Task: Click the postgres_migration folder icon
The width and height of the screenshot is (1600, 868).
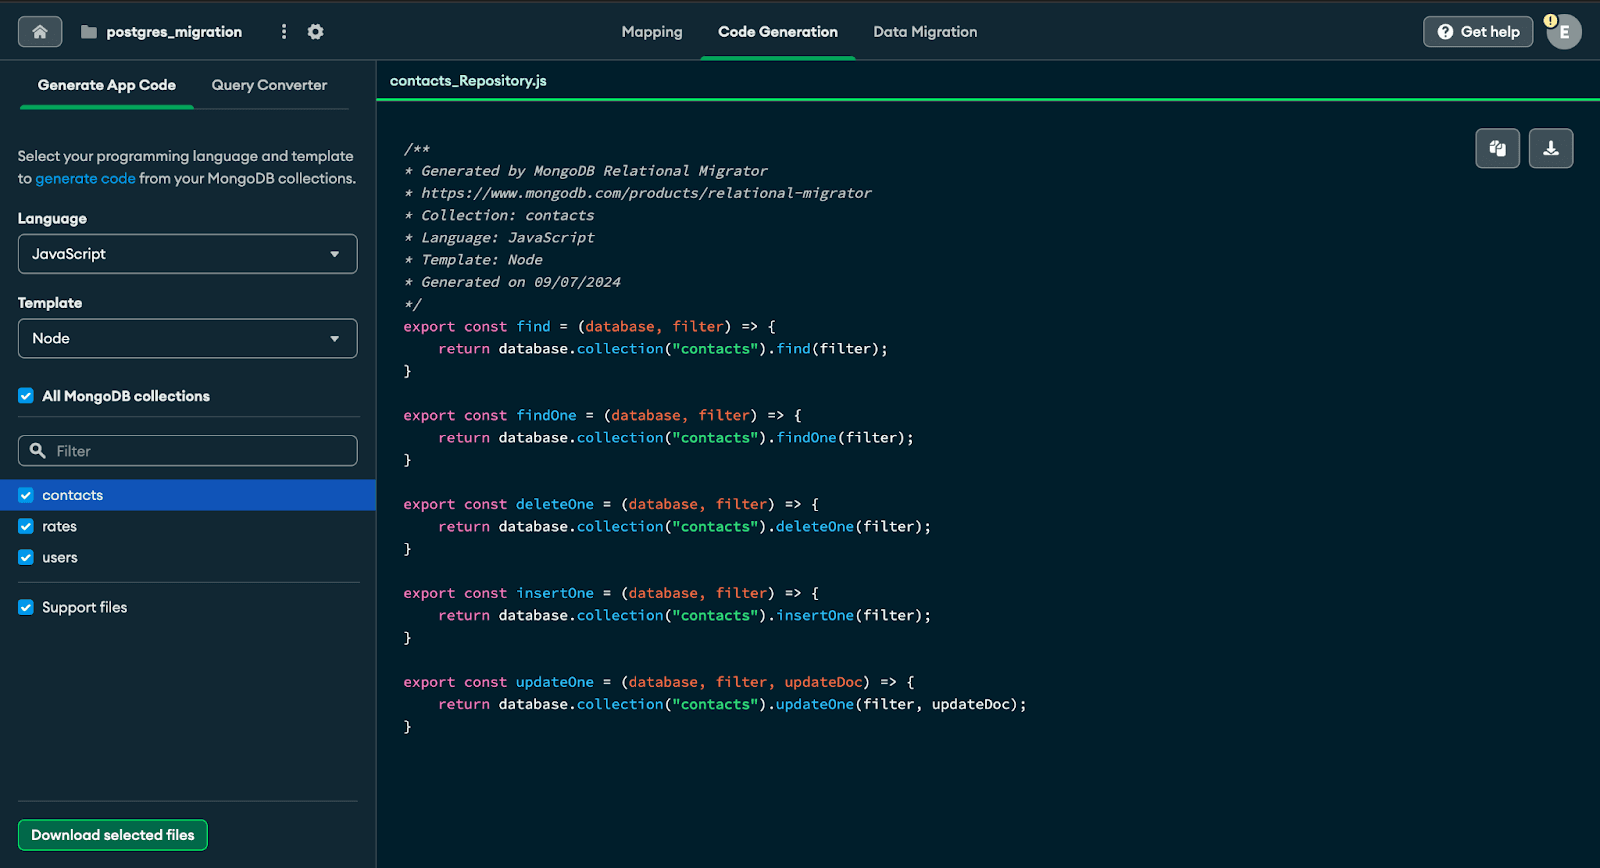Action: [89, 32]
